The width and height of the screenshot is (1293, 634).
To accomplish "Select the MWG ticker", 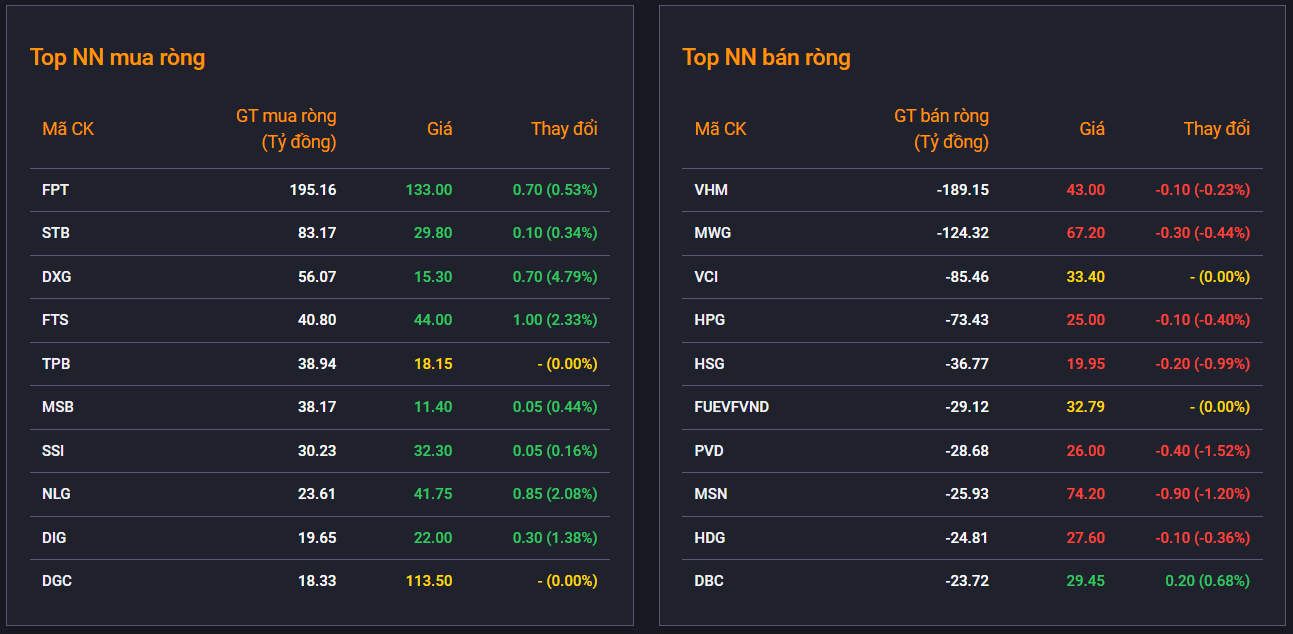I will coord(713,233).
